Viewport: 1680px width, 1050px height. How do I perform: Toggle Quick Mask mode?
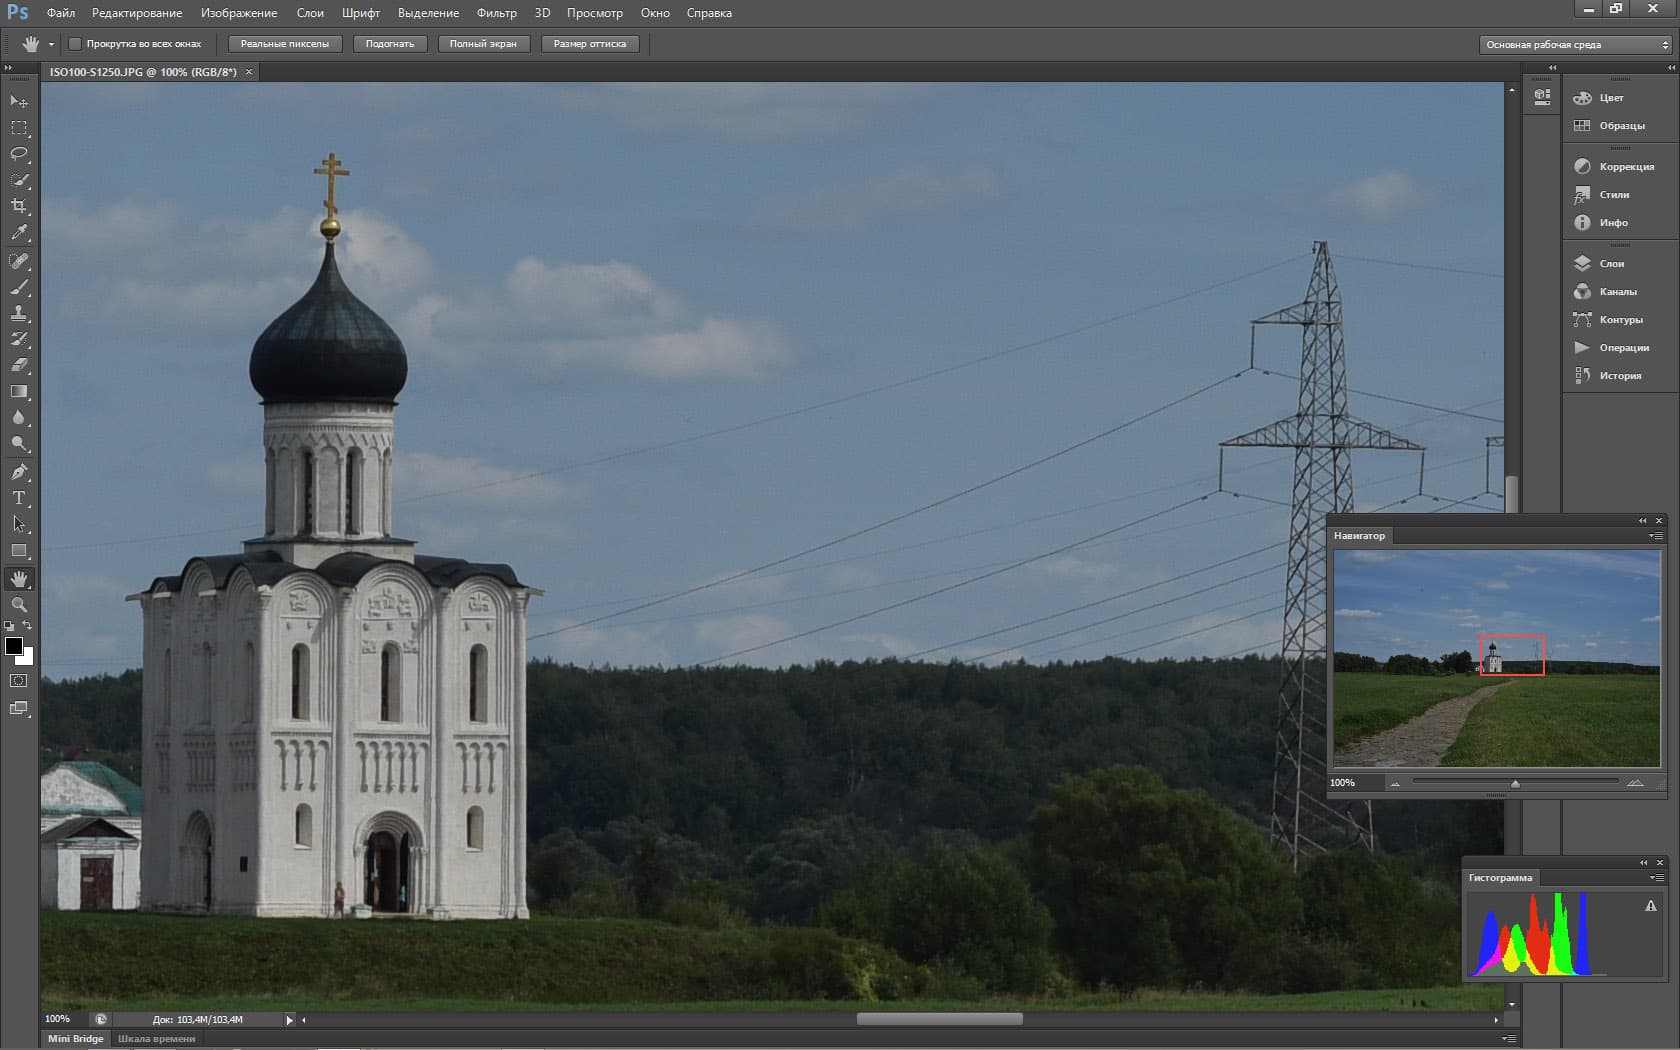pos(19,681)
